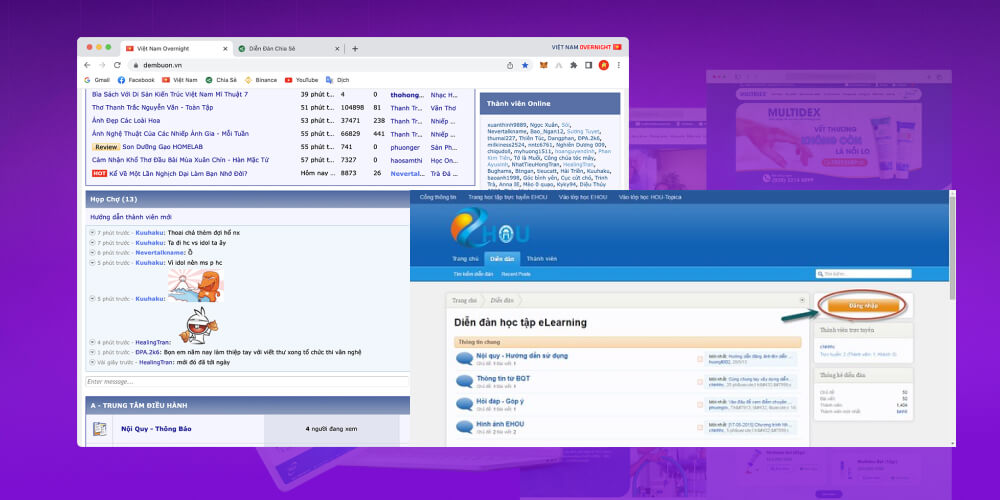Open the Thành viên tab on EHOU
This screenshot has height=500, width=1000.
(541, 258)
